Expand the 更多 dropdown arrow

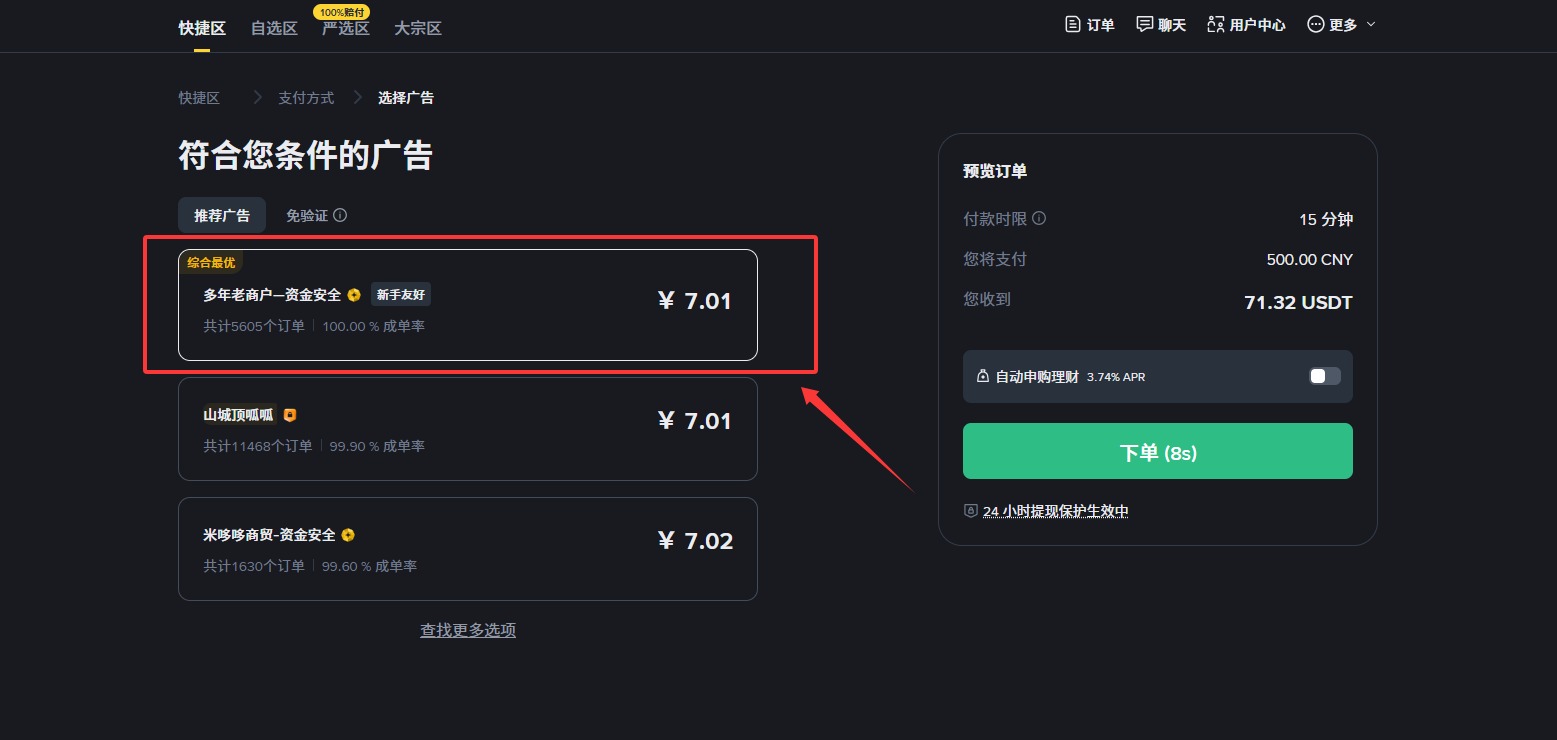pyautogui.click(x=1371, y=24)
